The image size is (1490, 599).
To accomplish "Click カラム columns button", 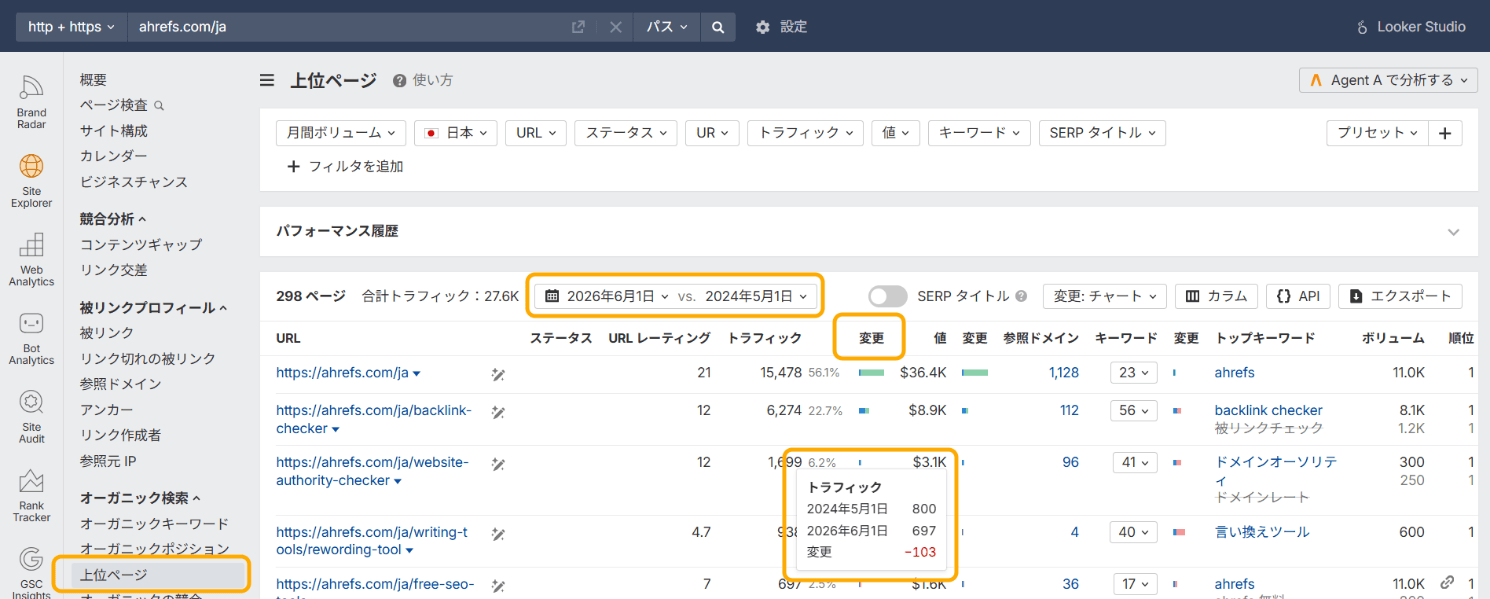I will tap(1217, 296).
